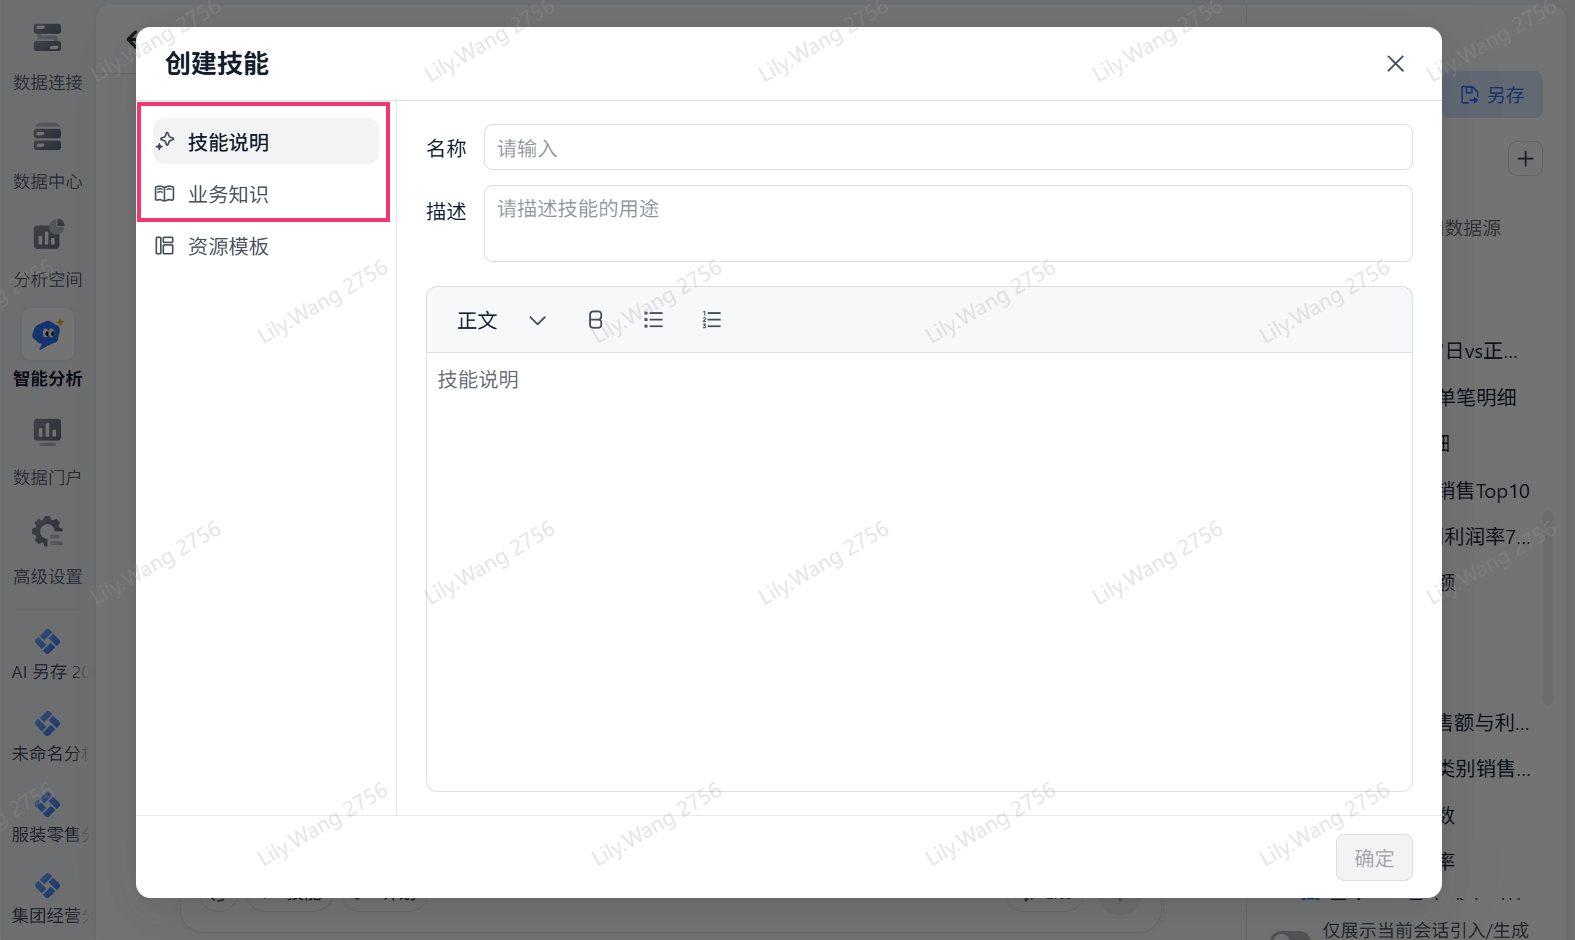Viewport: 1575px width, 940px height.
Task: Open 高级设置 gear in the sidebar
Action: coord(47,548)
